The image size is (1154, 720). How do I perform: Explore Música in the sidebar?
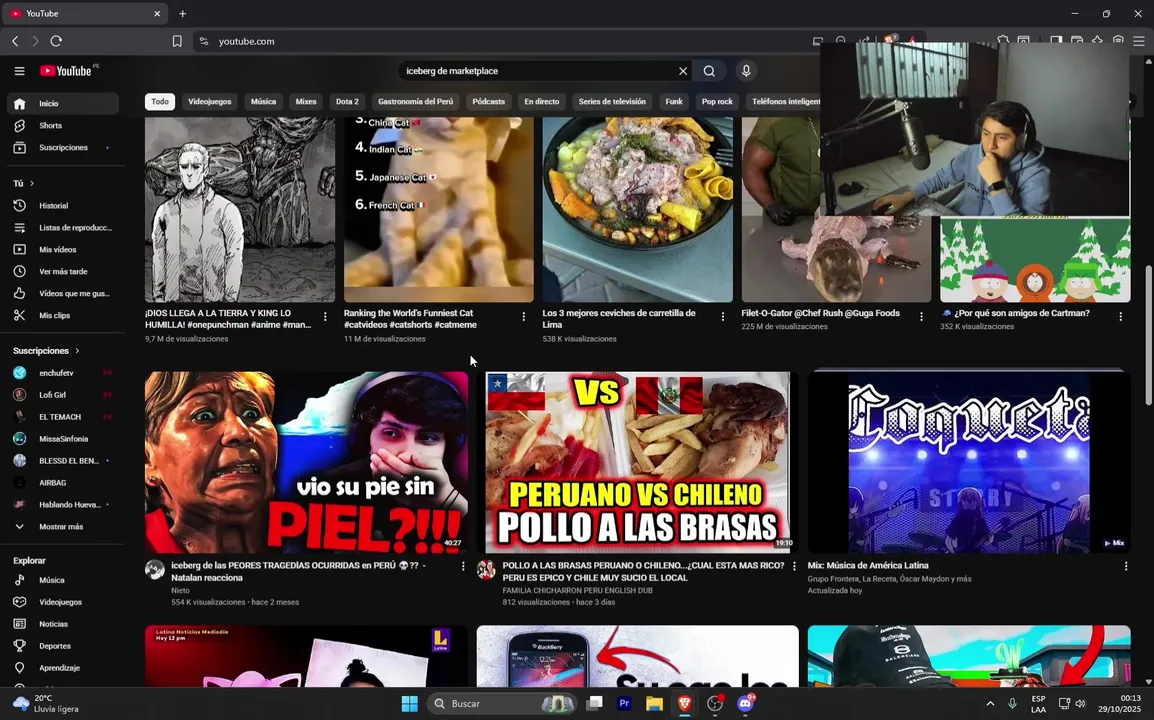(63, 580)
